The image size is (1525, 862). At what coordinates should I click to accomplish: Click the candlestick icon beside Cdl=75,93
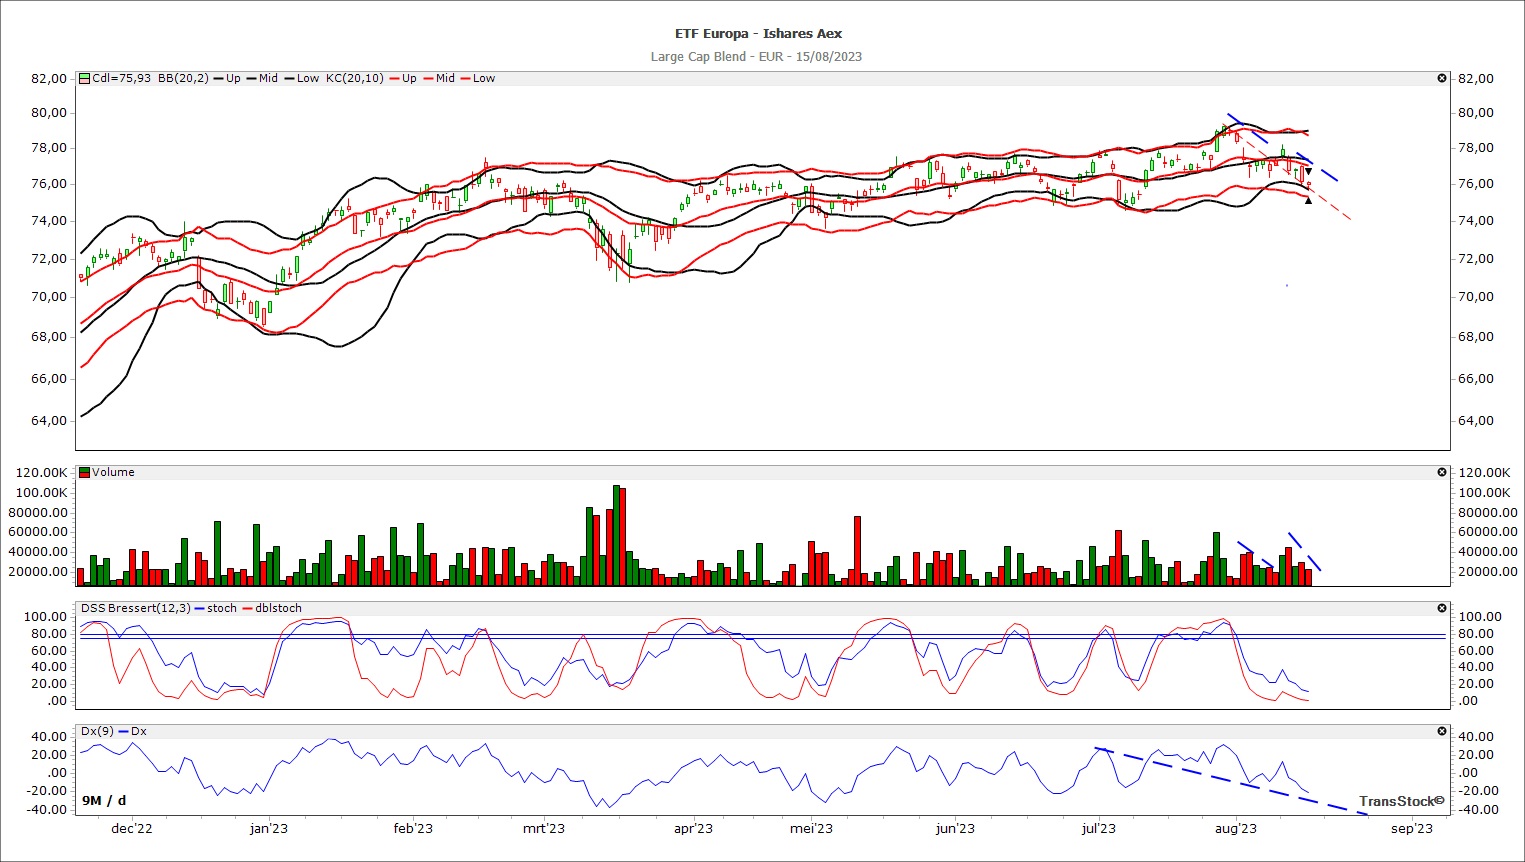[85, 78]
